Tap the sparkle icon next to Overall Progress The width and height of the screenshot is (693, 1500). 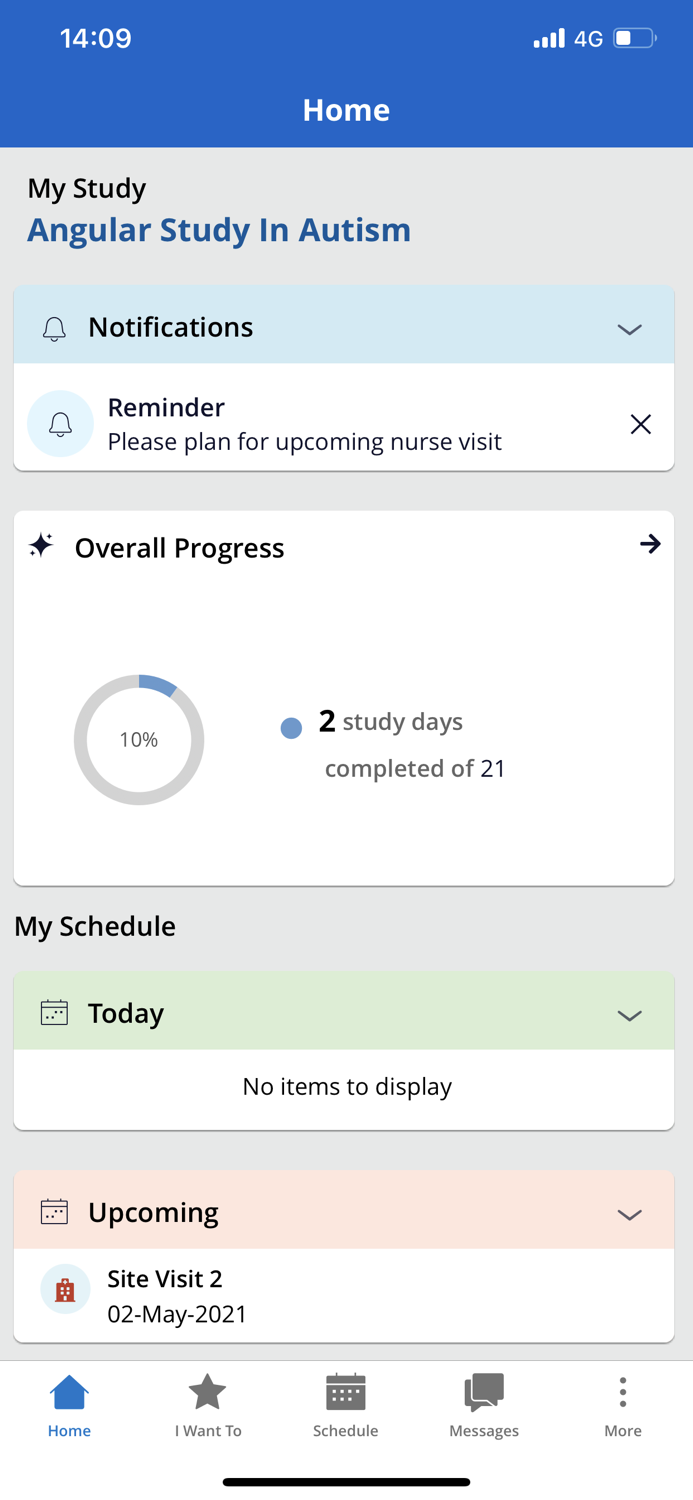41,545
